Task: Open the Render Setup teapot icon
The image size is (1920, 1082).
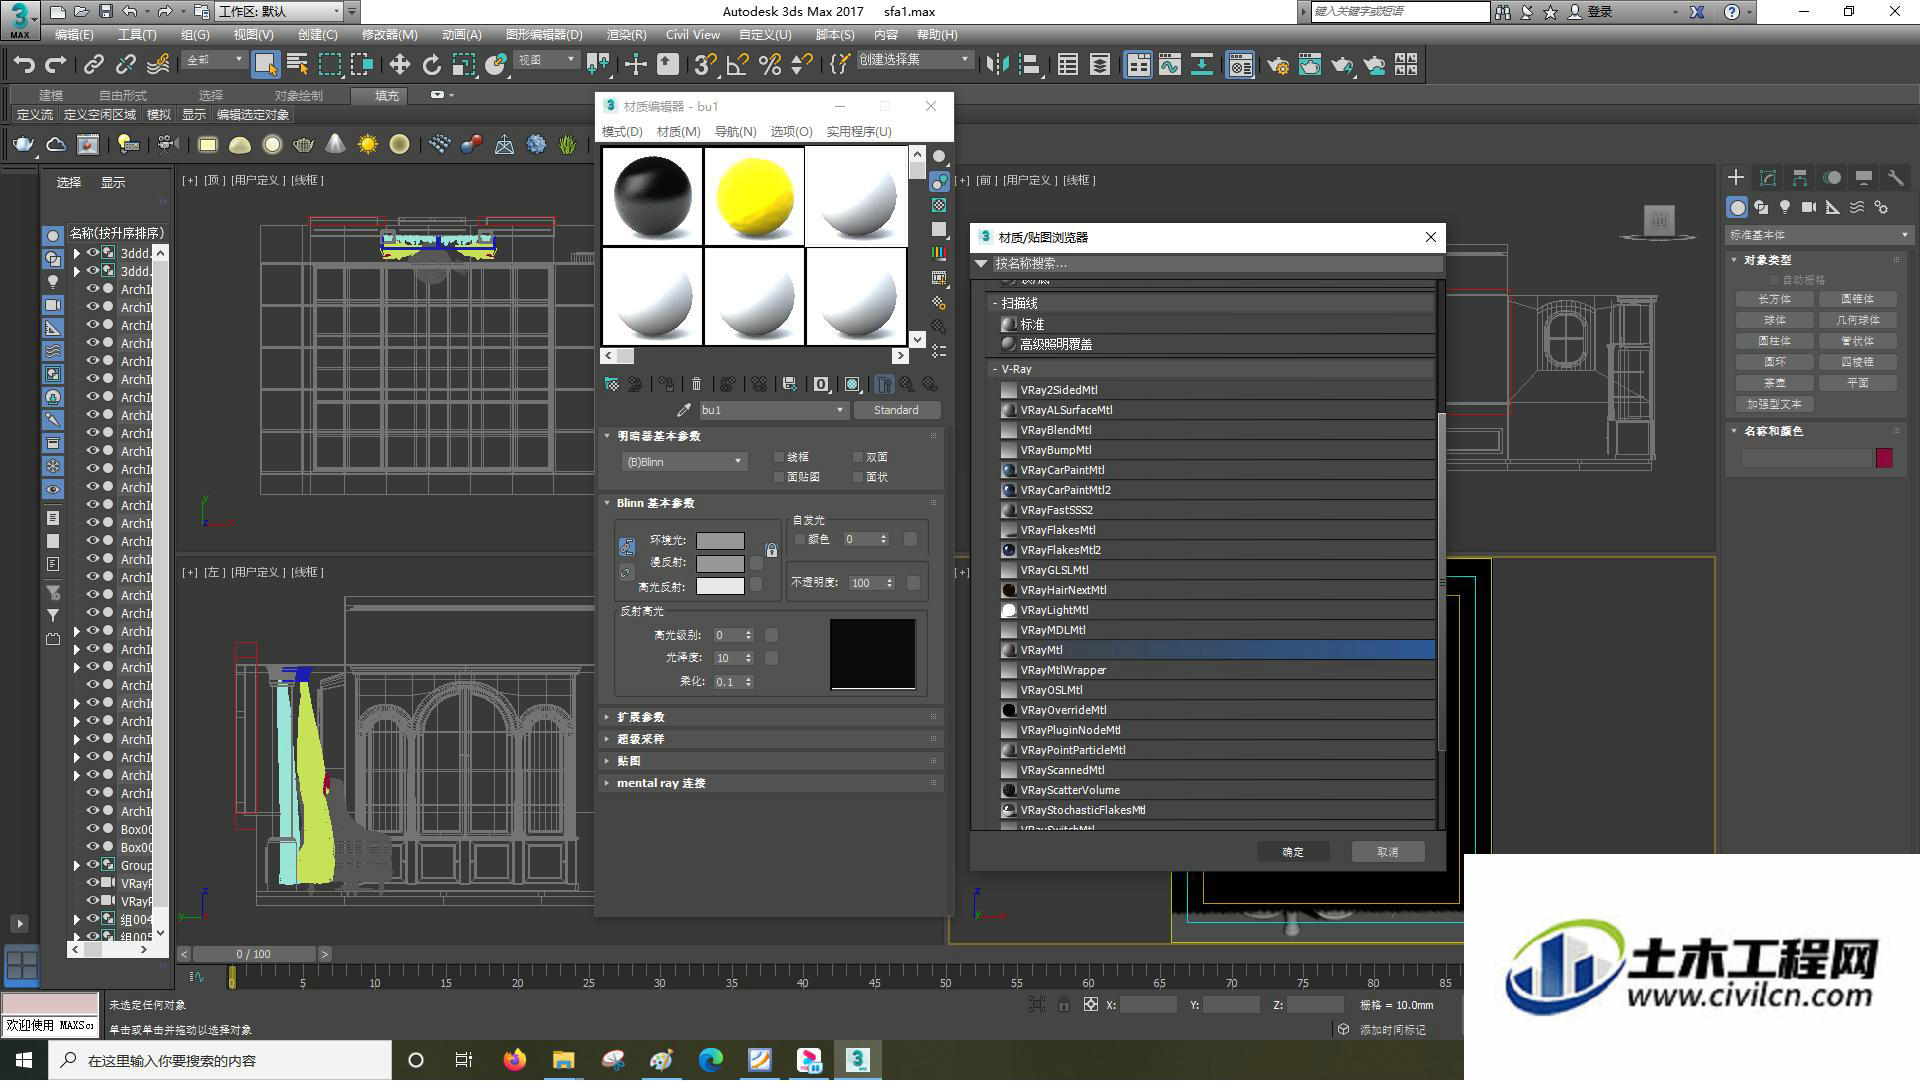Action: 1278,65
